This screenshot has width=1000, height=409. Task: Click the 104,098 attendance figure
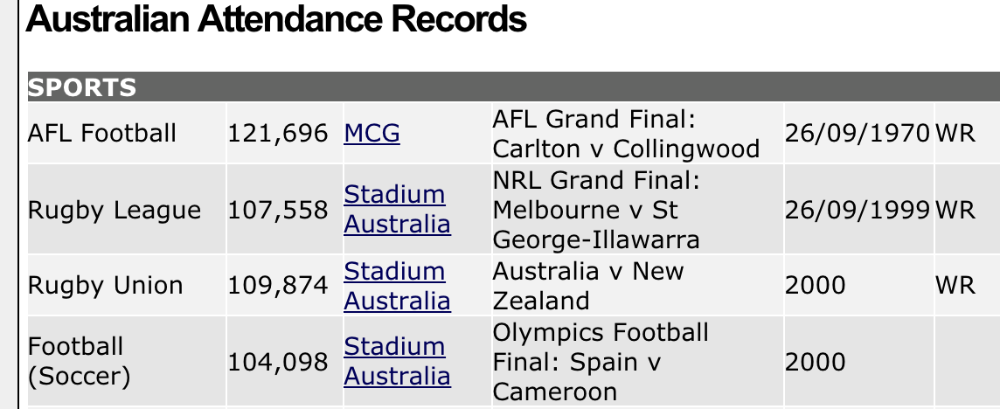[x=278, y=362]
